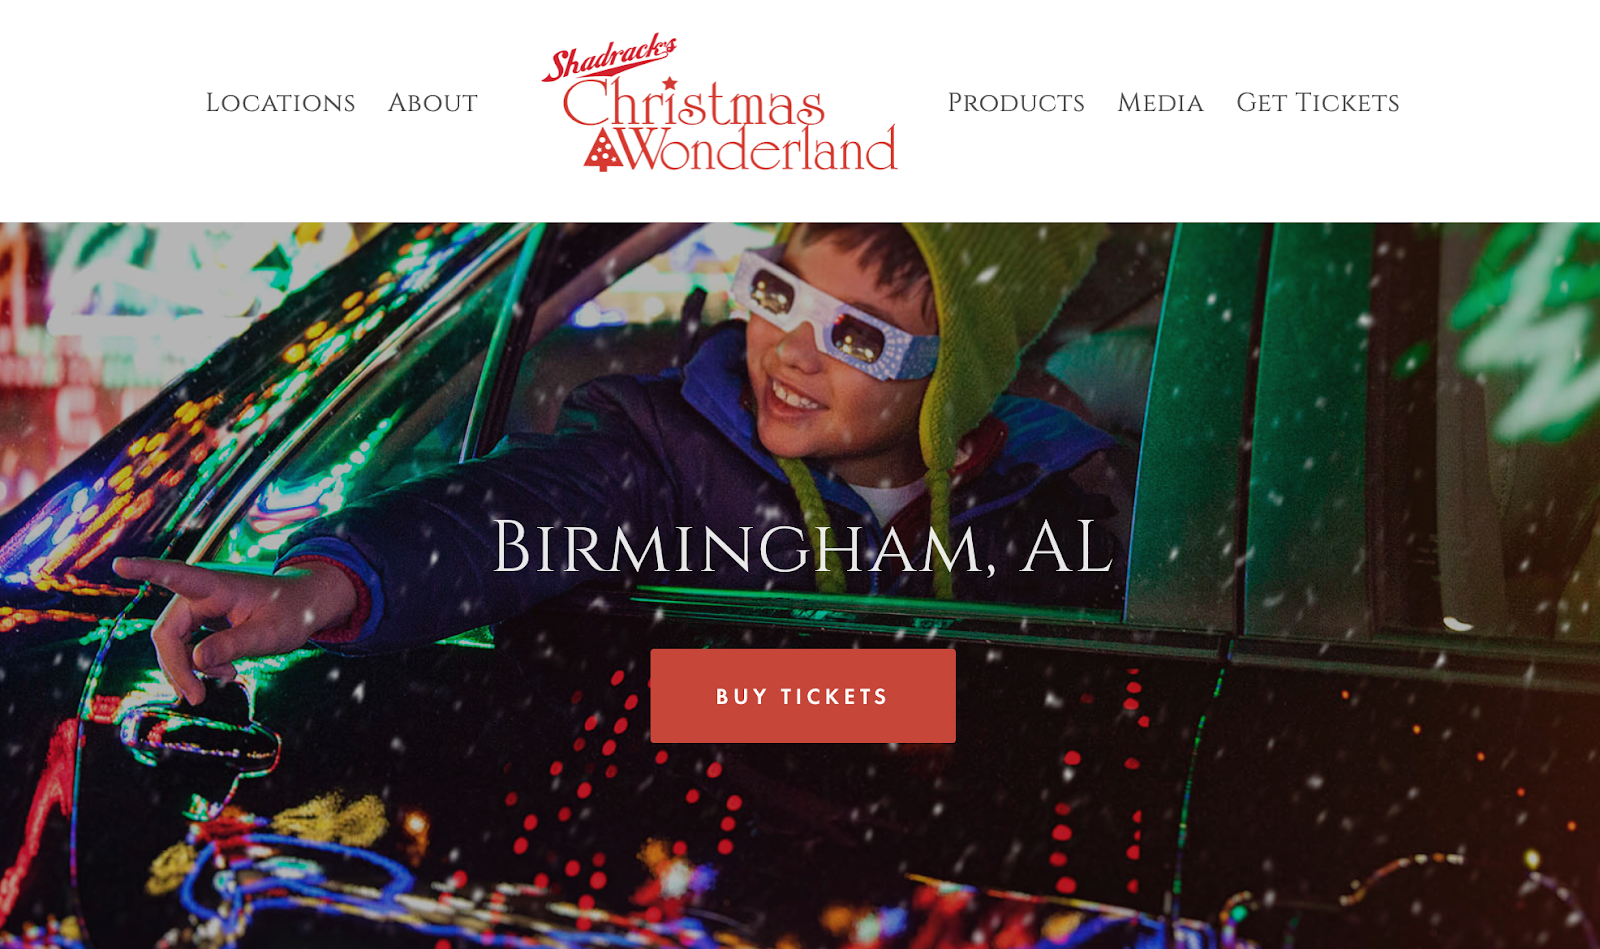Go to the About page
The height and width of the screenshot is (949, 1600).
coord(433,103)
